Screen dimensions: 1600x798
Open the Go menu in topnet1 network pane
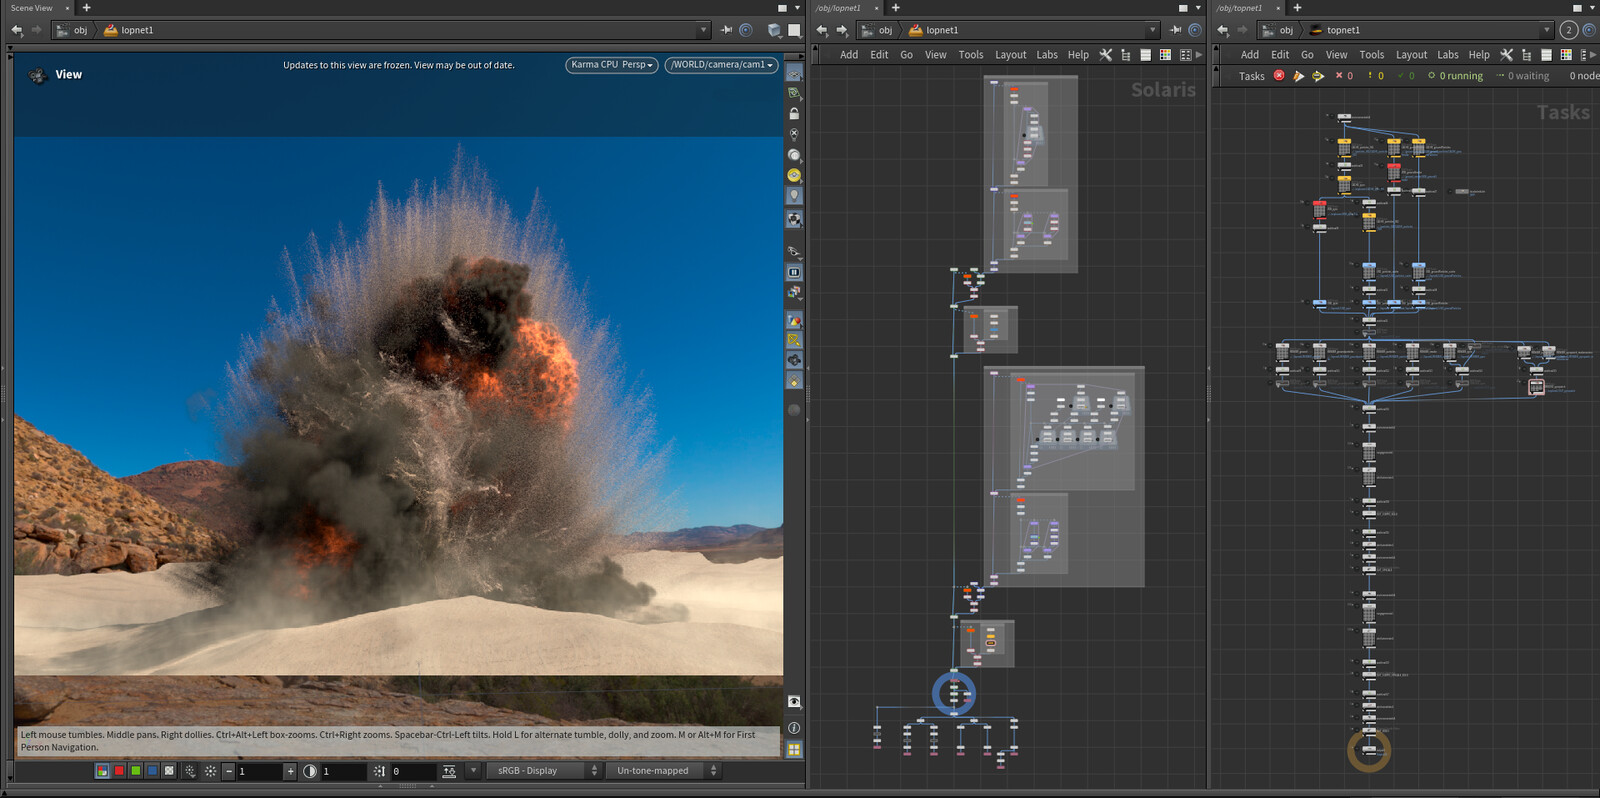pos(1307,55)
